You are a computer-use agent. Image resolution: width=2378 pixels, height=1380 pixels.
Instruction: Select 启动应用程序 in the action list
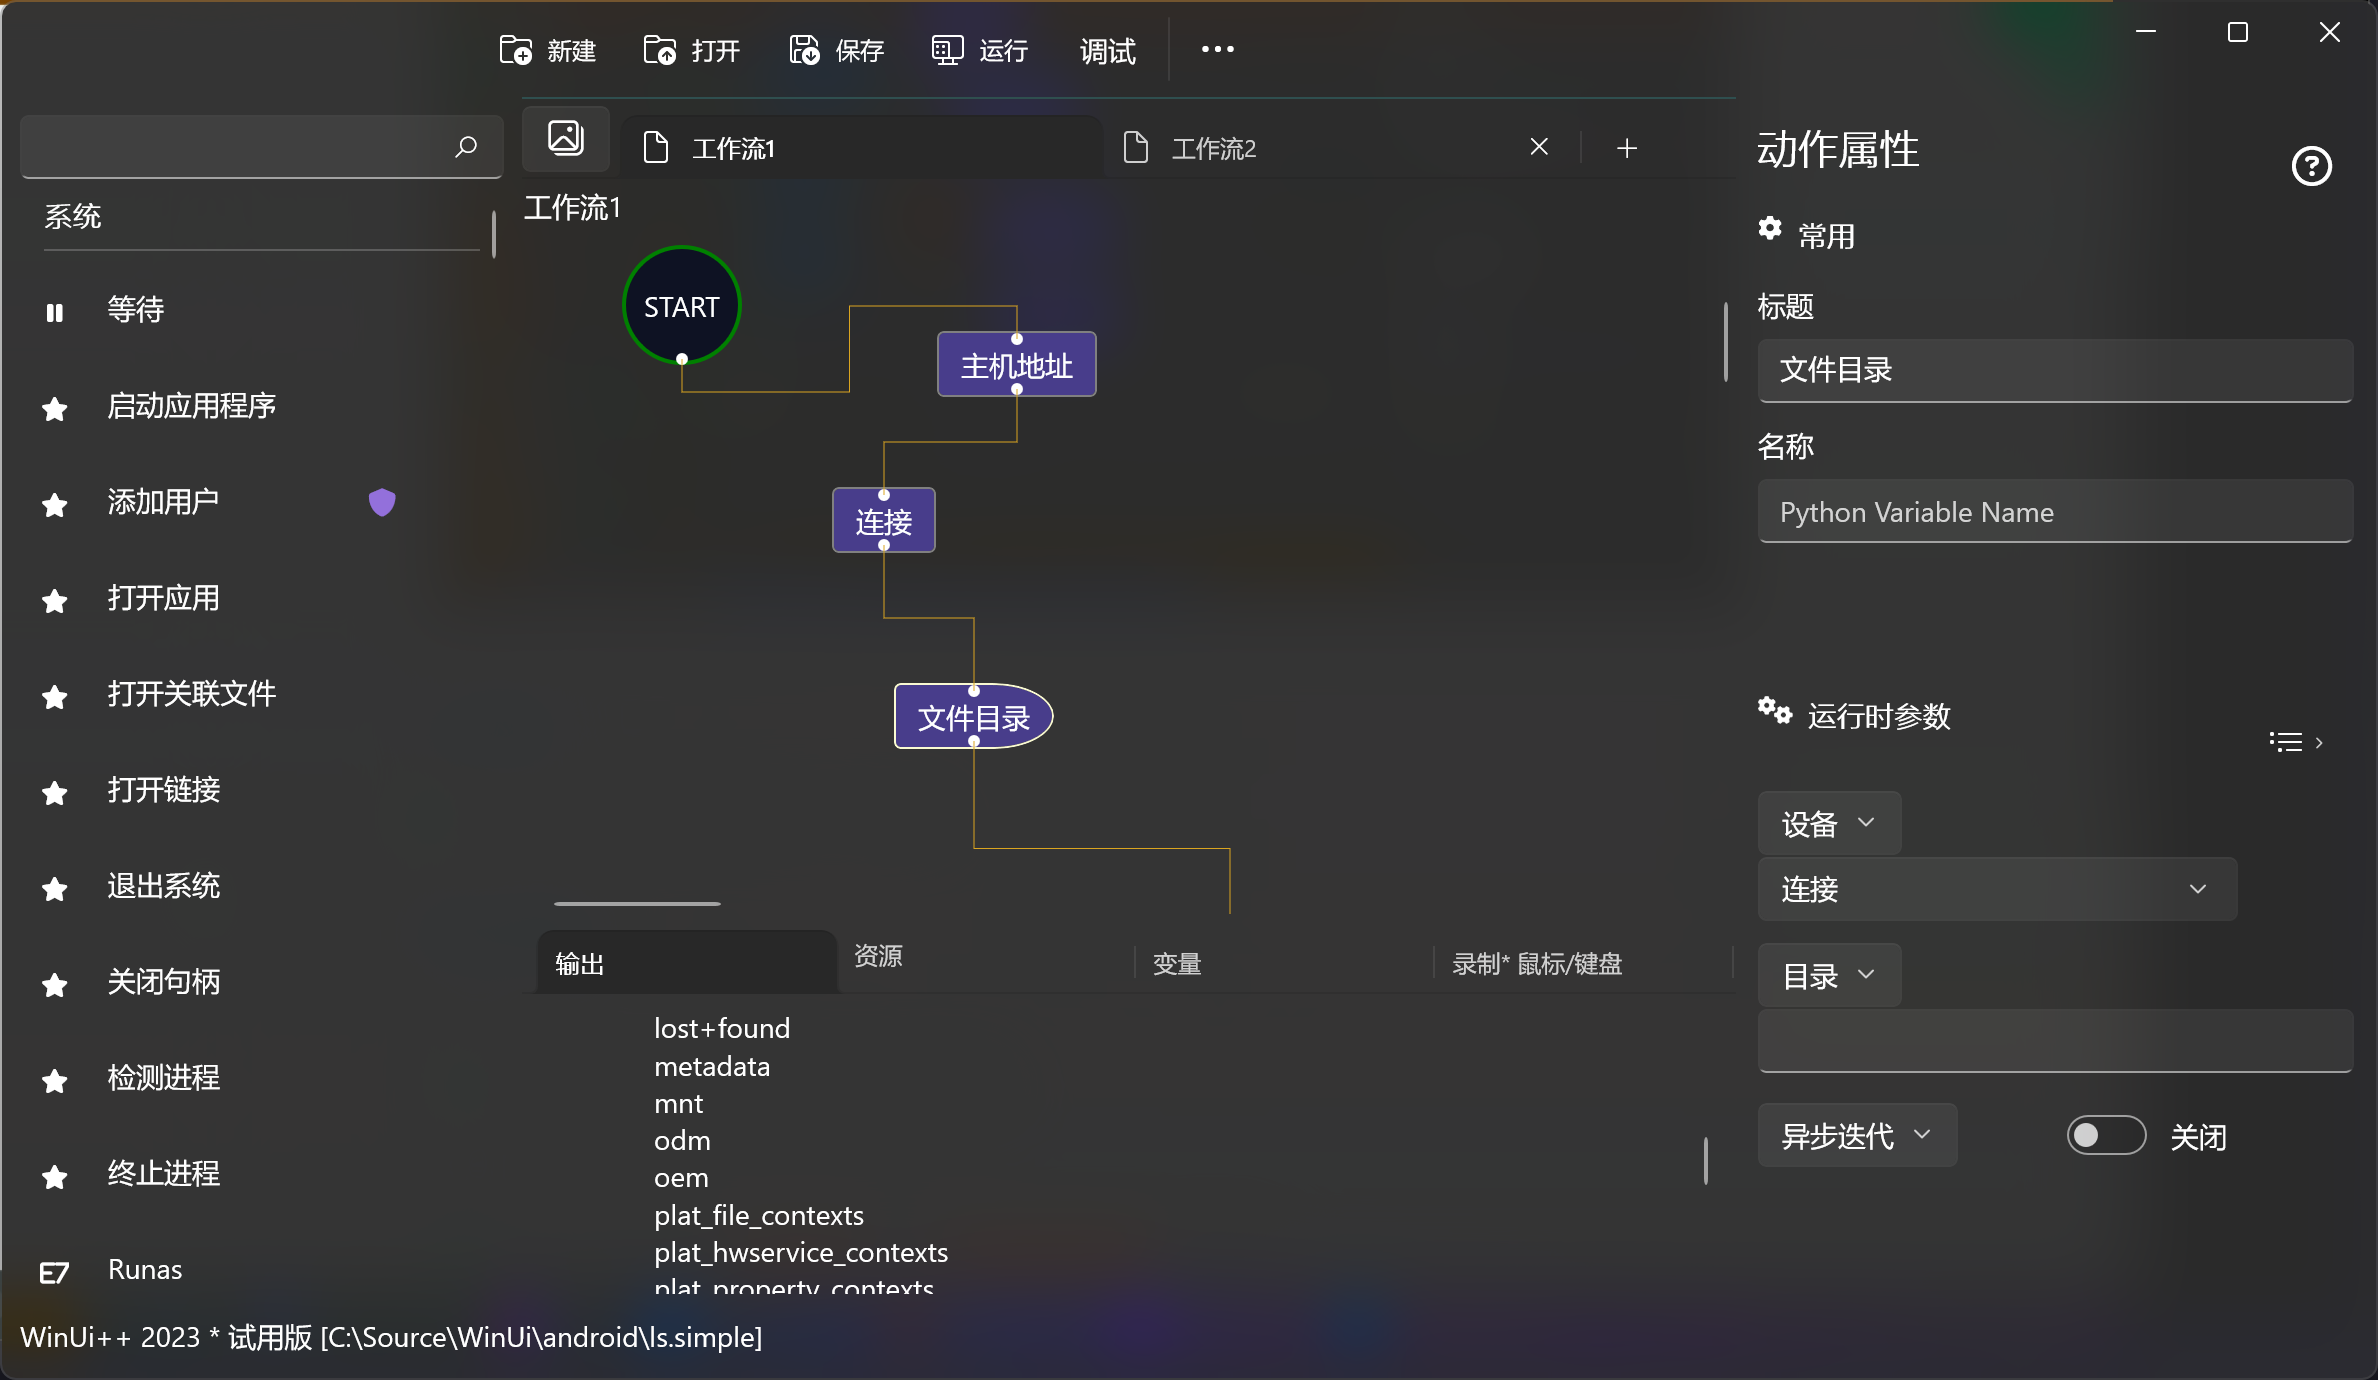[x=191, y=406]
